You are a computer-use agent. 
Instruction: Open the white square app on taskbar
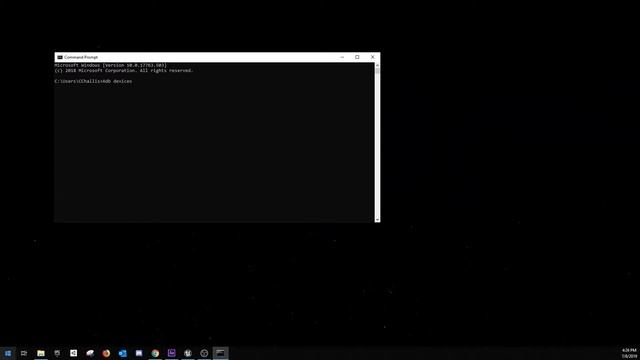coord(73,353)
